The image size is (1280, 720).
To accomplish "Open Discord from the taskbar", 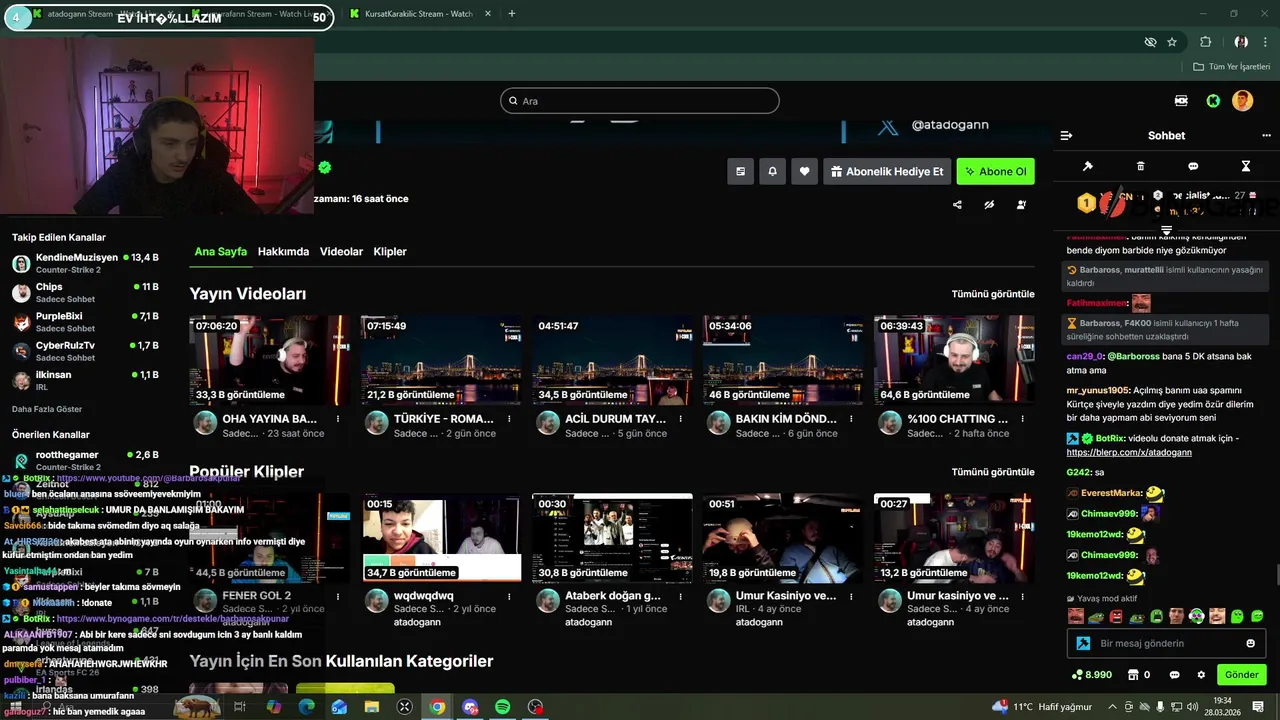I will tap(470, 707).
